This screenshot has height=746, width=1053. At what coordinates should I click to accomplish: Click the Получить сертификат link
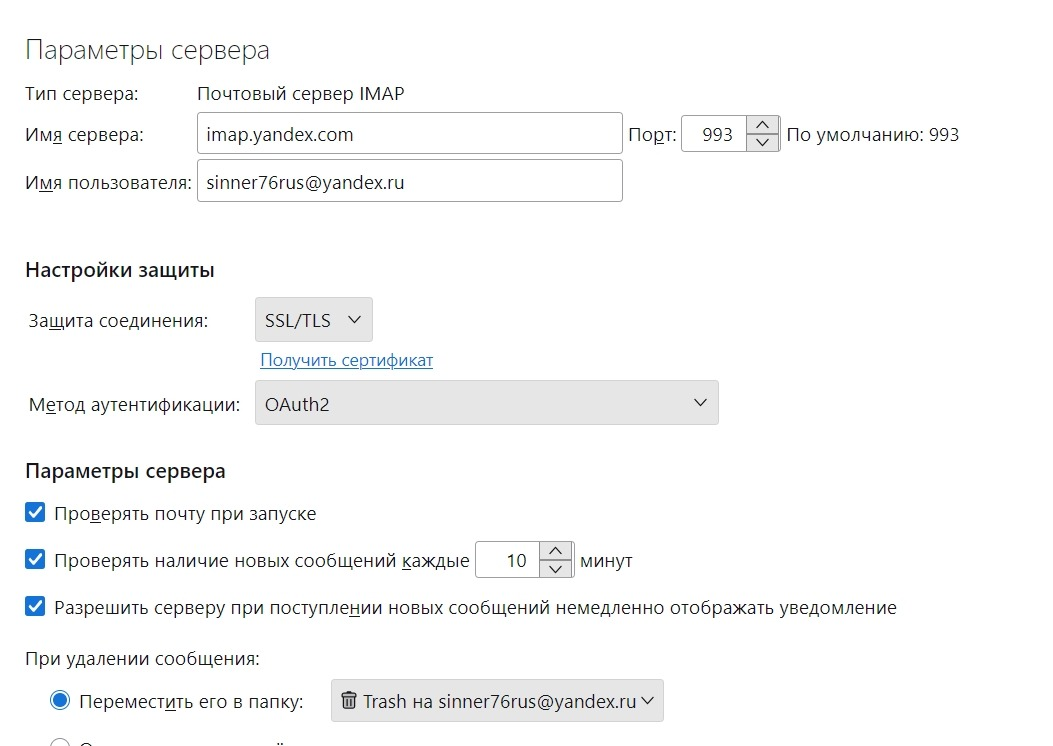click(346, 360)
